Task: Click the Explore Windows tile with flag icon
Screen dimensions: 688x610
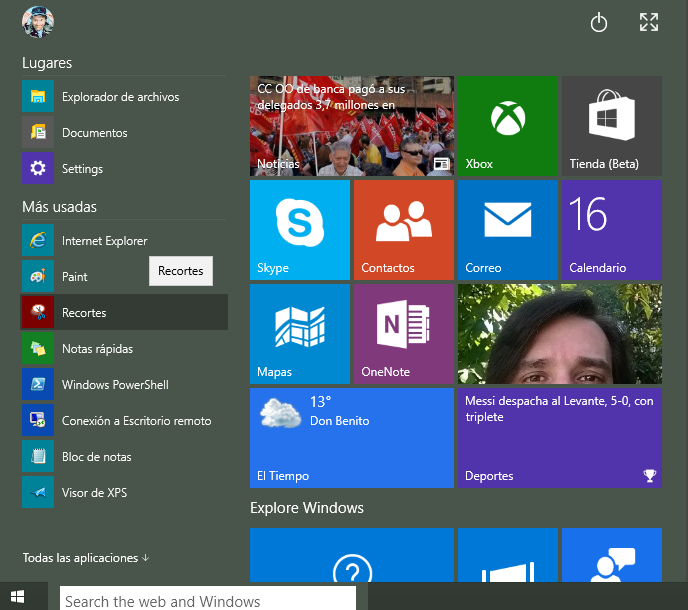Action: (508, 555)
